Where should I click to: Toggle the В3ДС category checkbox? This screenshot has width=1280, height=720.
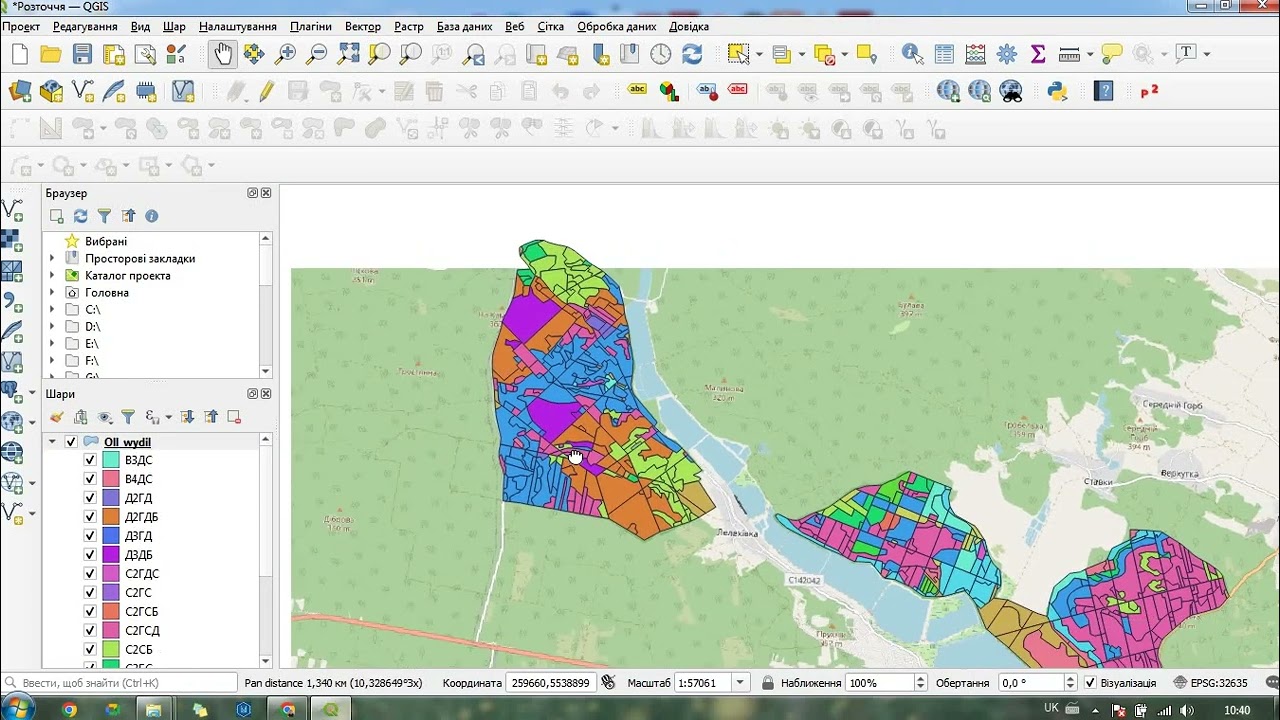[90, 460]
